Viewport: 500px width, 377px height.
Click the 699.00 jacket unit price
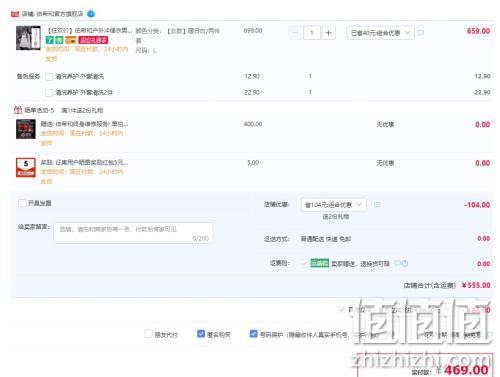[x=253, y=31]
